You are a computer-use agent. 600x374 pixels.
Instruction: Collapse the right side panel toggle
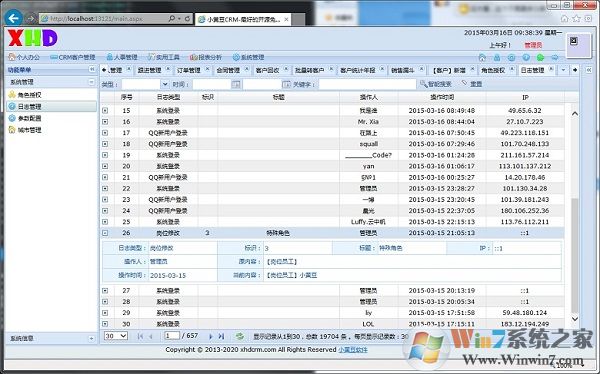point(589,70)
